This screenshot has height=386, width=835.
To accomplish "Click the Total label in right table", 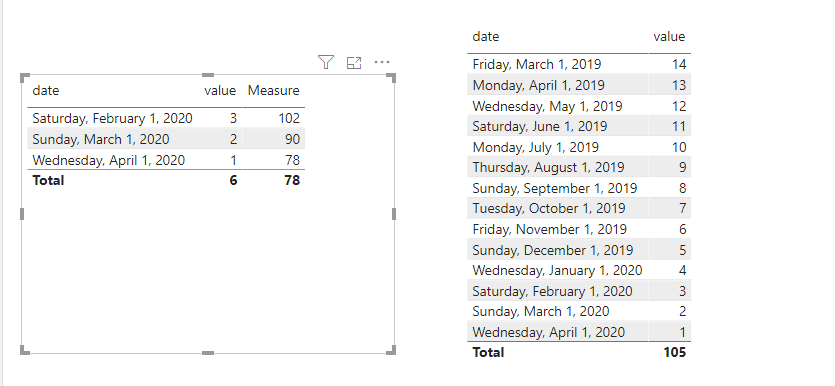I will tap(488, 352).
